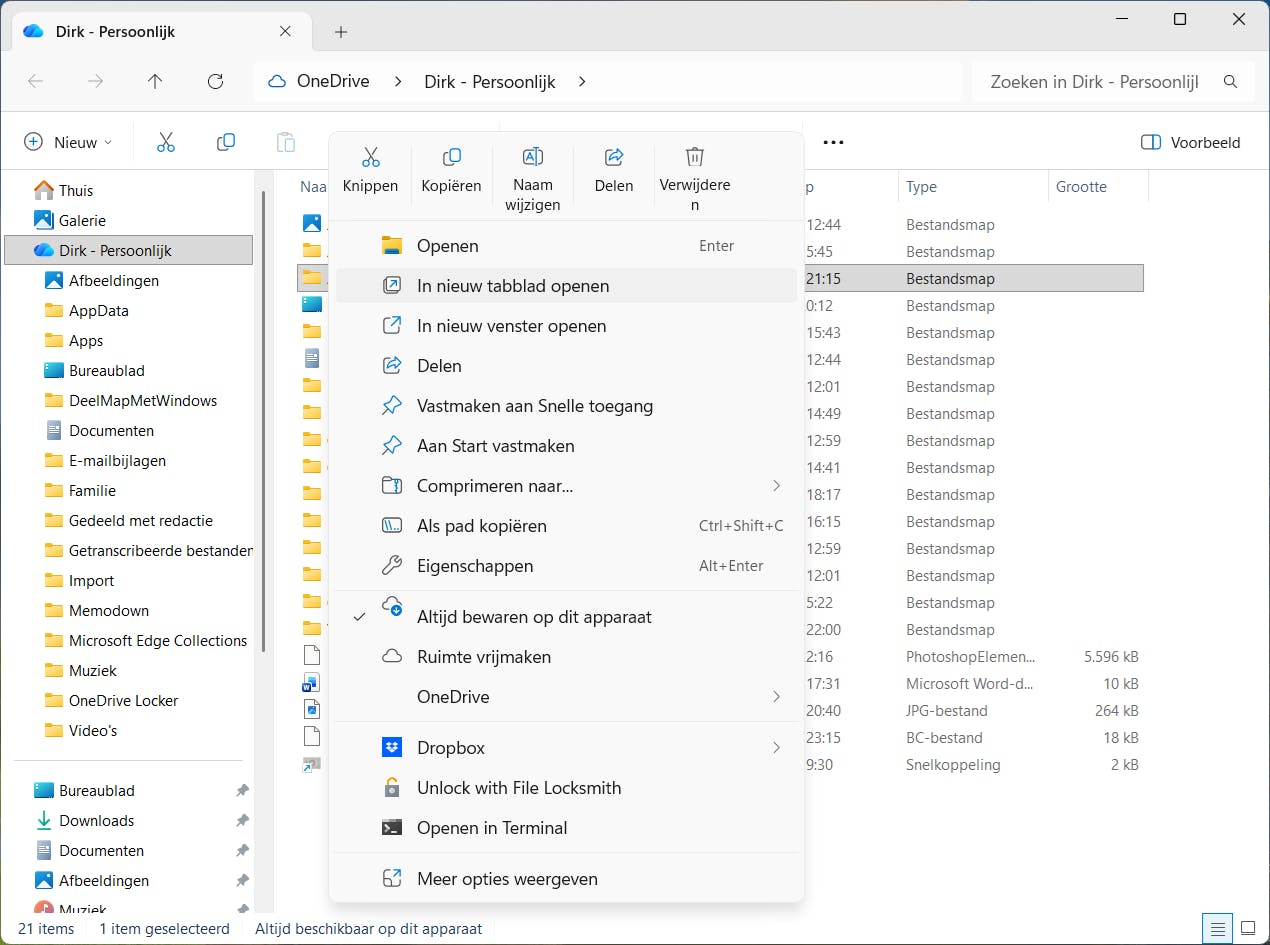Click the refresh icon in navigation bar
This screenshot has width=1270, height=945.
click(215, 82)
